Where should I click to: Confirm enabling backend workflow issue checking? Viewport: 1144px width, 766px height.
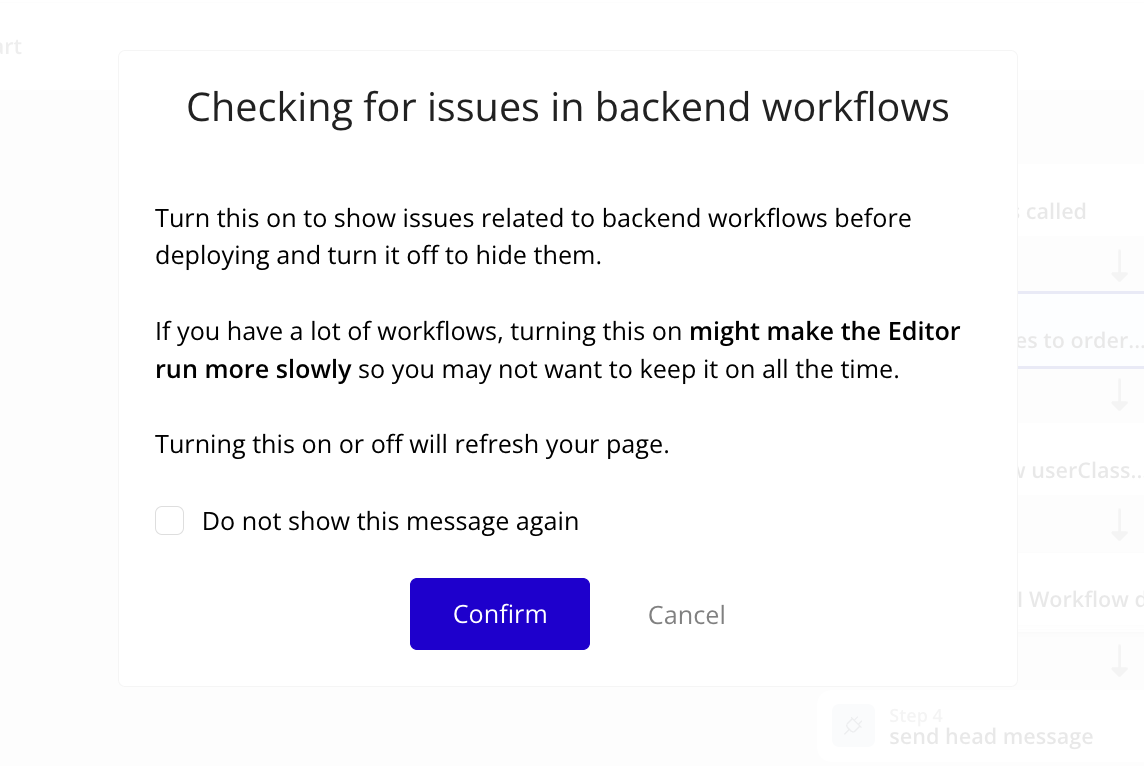pyautogui.click(x=500, y=614)
